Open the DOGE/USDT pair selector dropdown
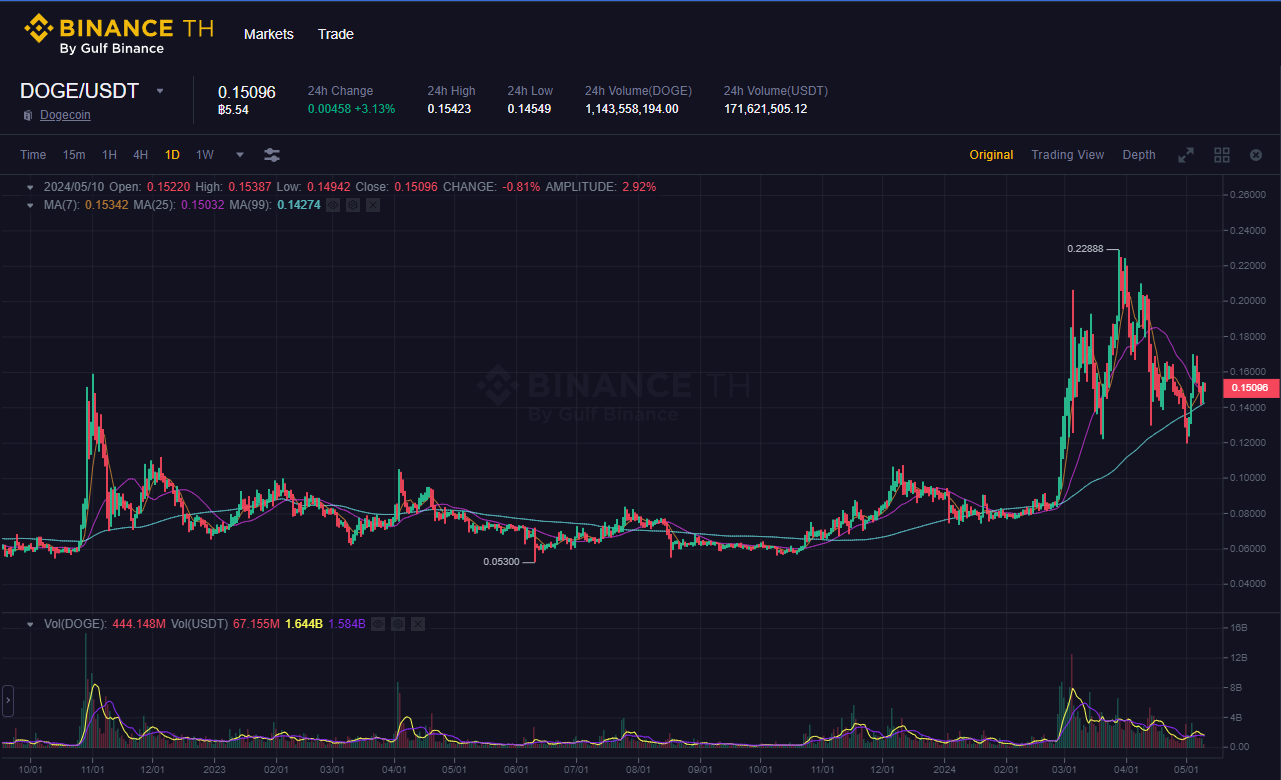 click(160, 91)
